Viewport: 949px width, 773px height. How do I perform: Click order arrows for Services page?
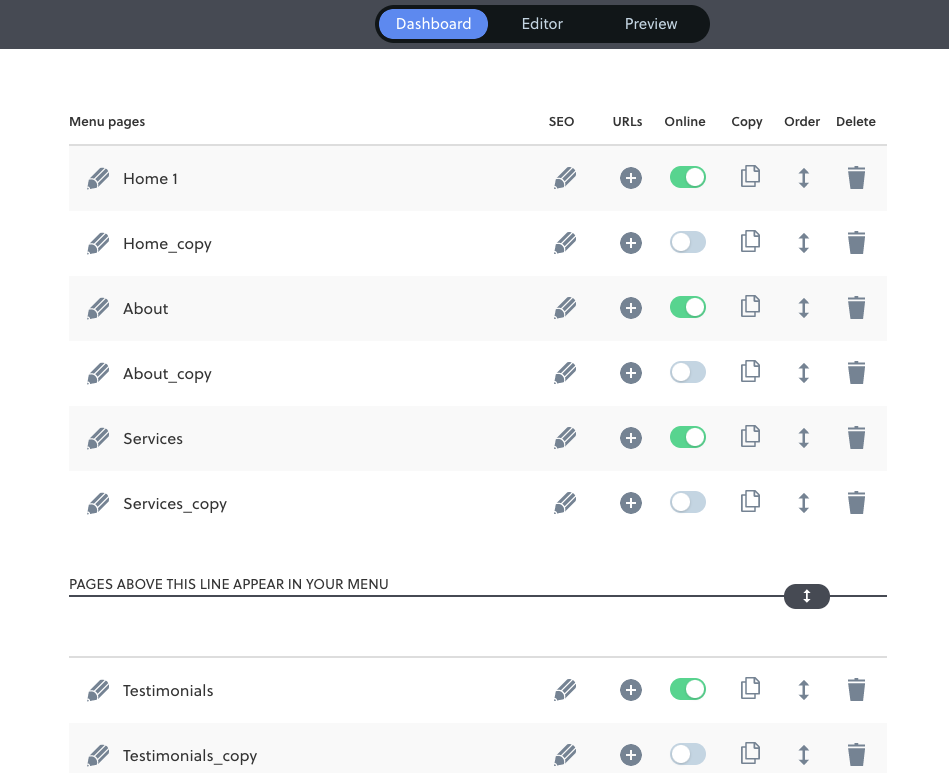(803, 438)
